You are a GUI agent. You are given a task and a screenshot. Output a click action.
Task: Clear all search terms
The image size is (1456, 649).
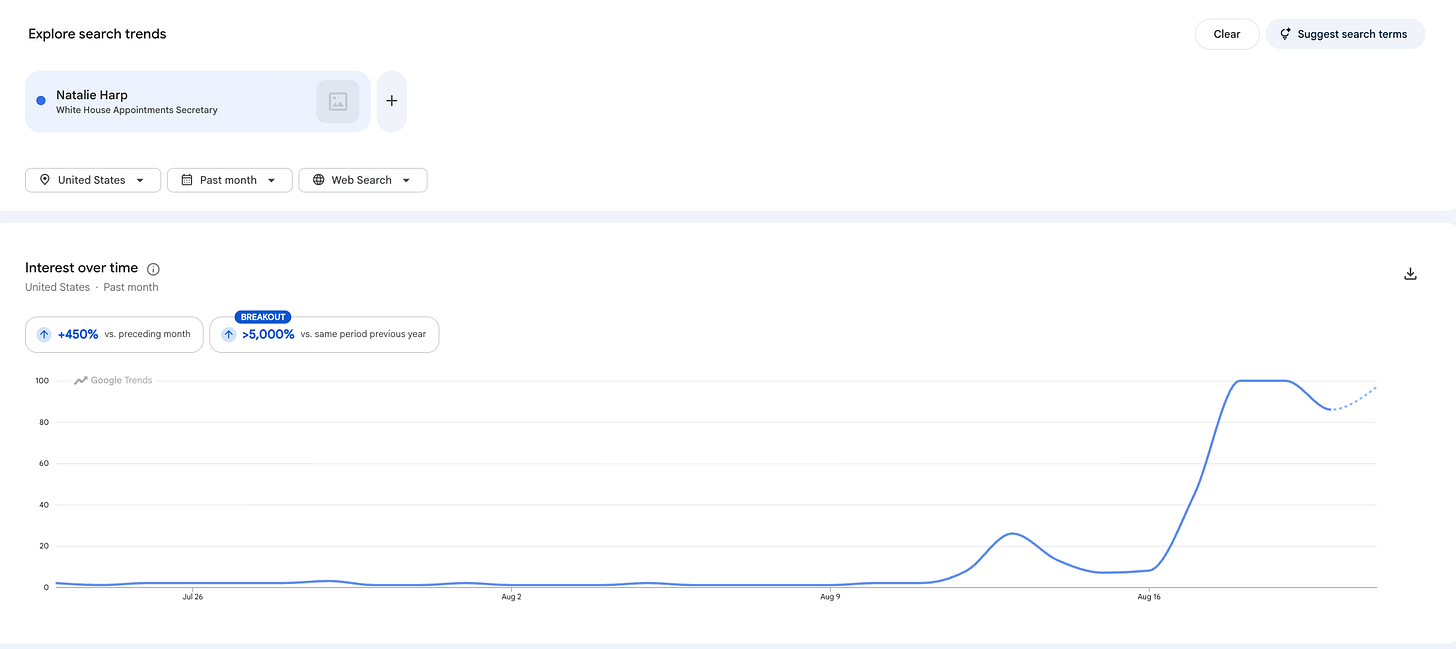1227,34
